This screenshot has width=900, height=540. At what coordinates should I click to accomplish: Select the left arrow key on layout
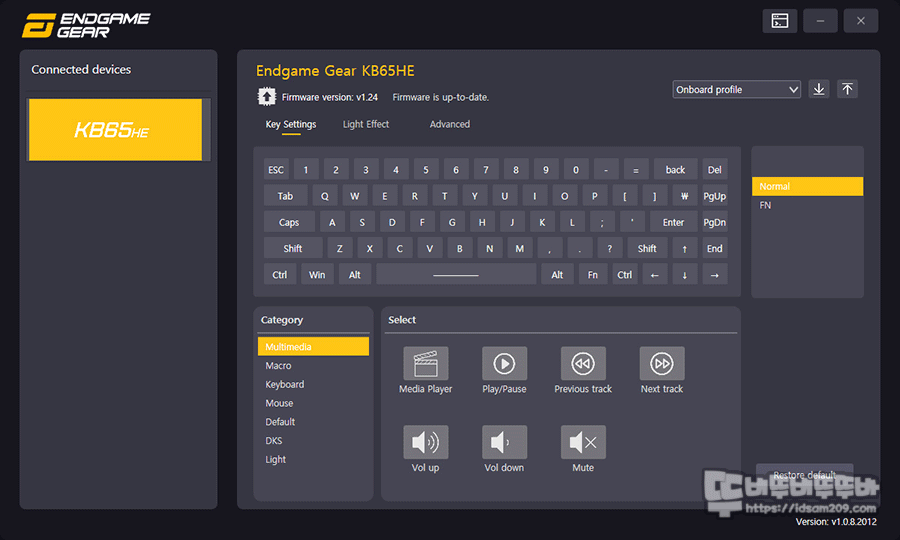point(654,275)
